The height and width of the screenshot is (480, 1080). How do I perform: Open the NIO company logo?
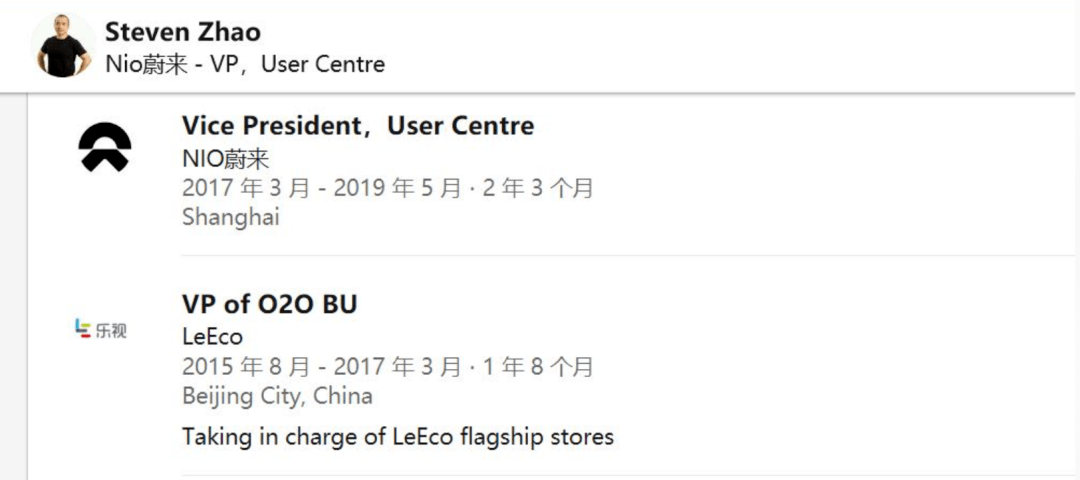(105, 147)
